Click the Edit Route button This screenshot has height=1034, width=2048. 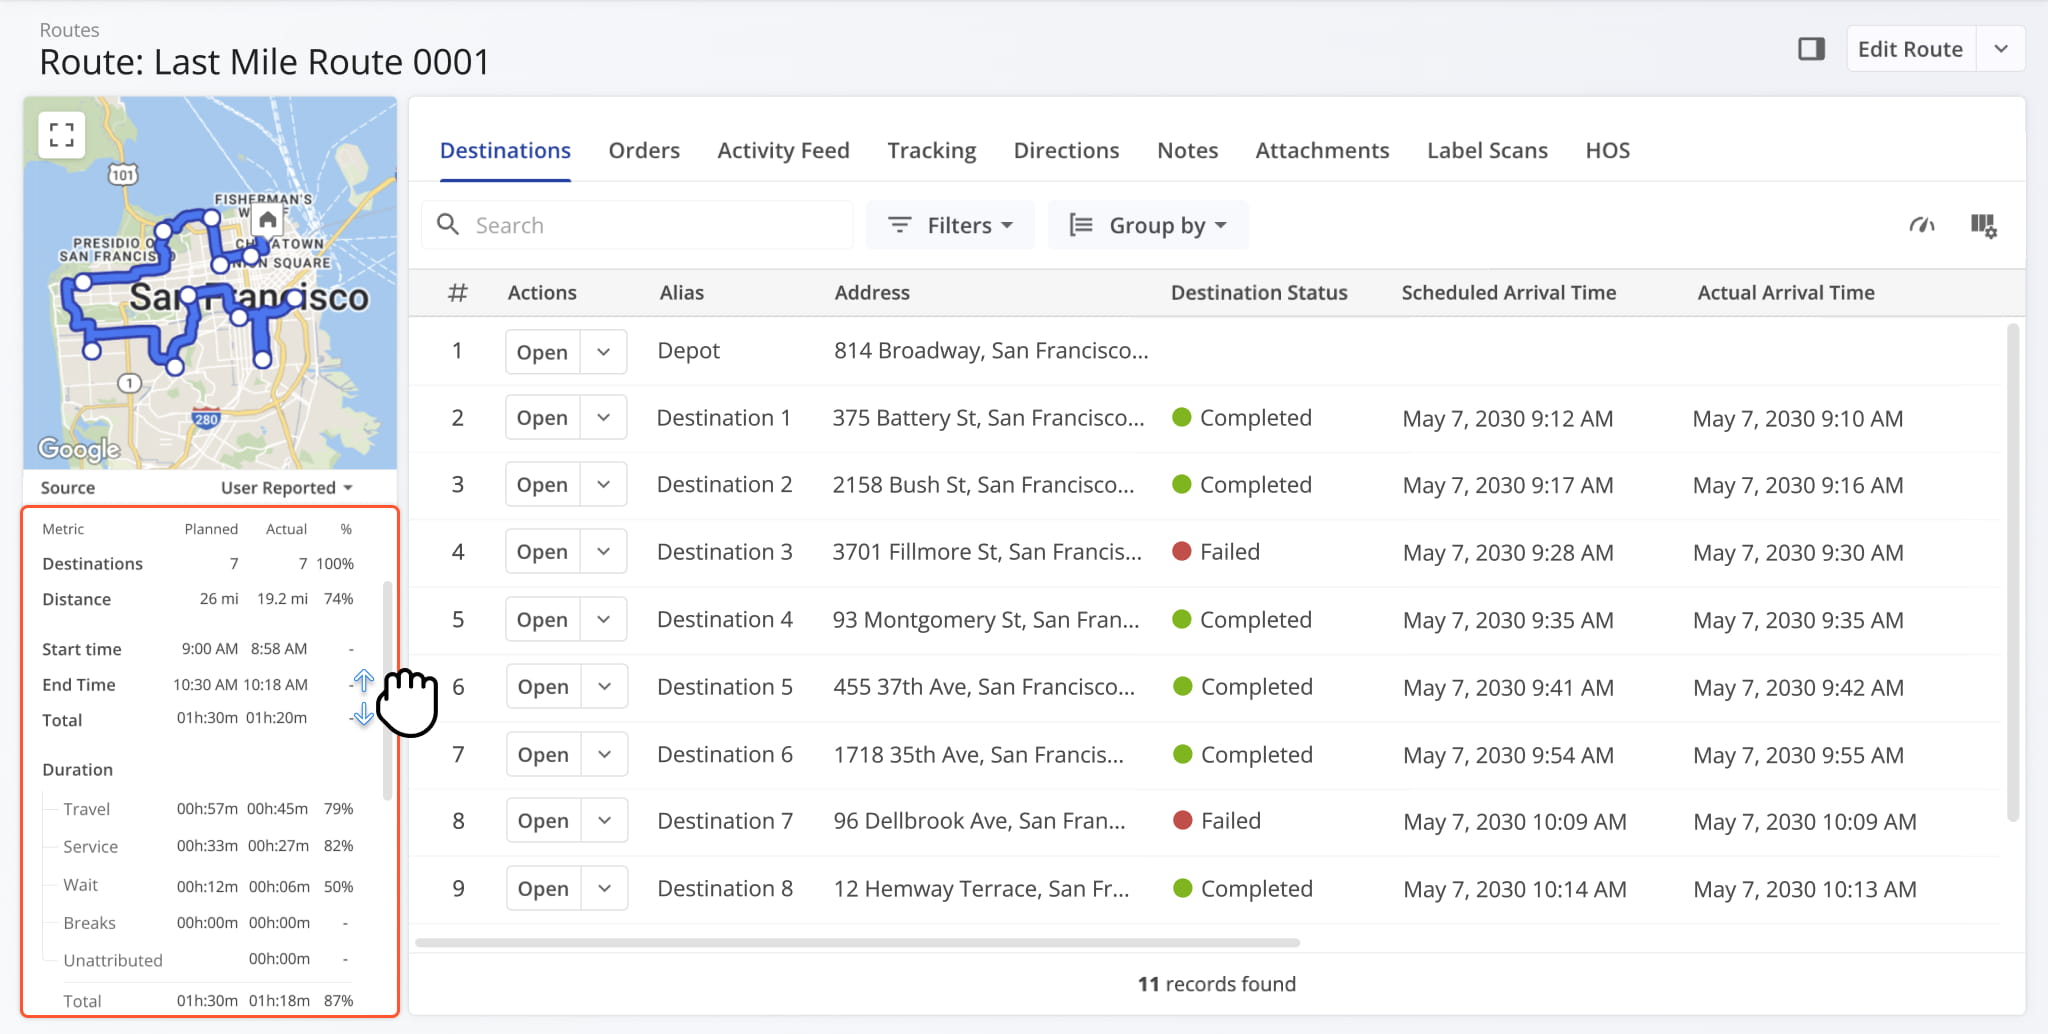[1909, 49]
